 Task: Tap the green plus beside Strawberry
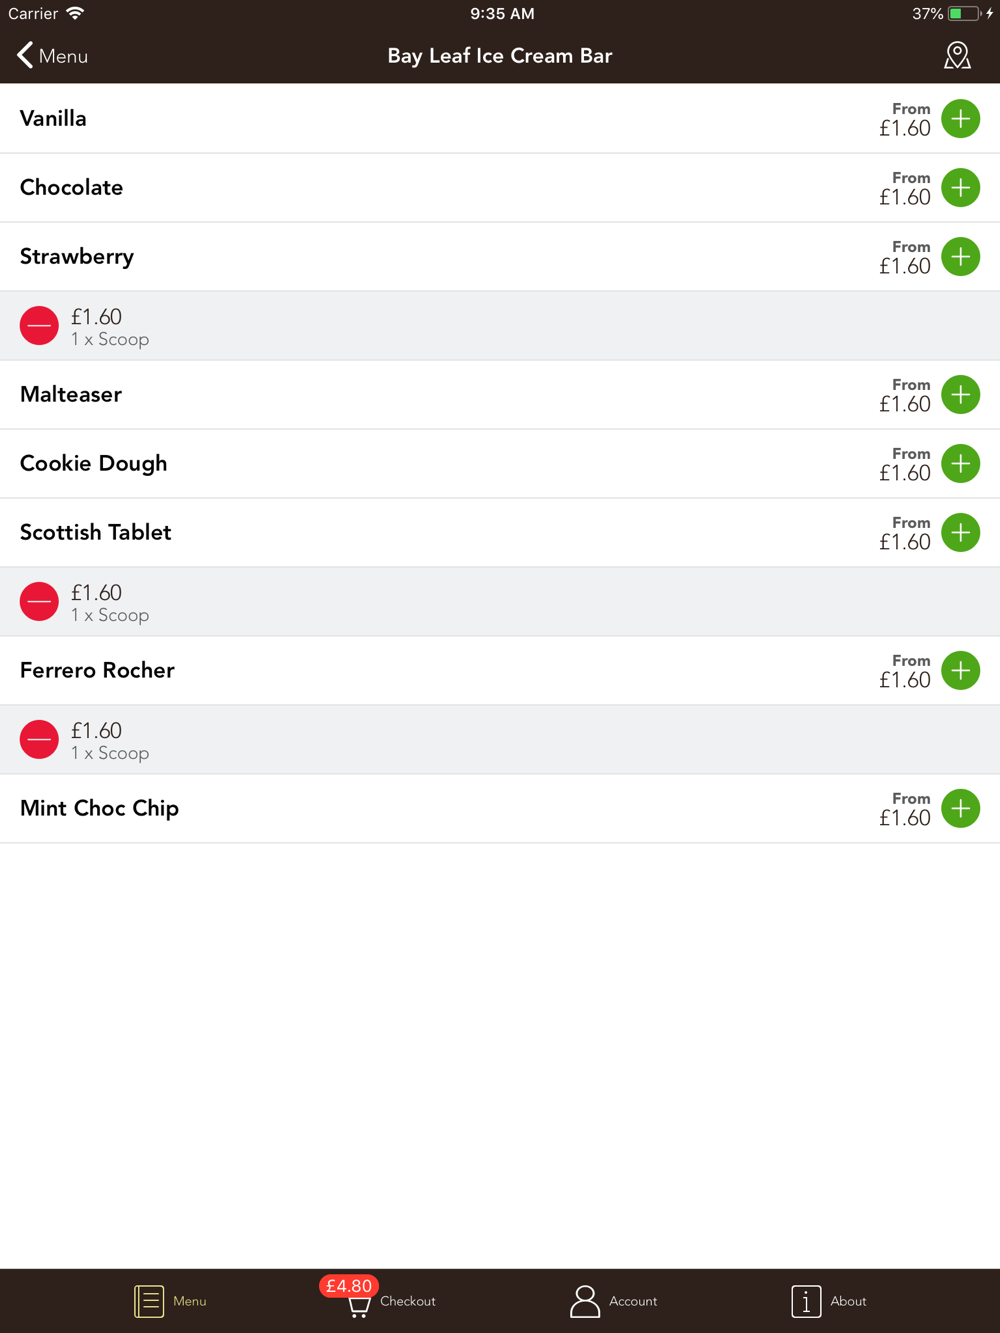[960, 257]
